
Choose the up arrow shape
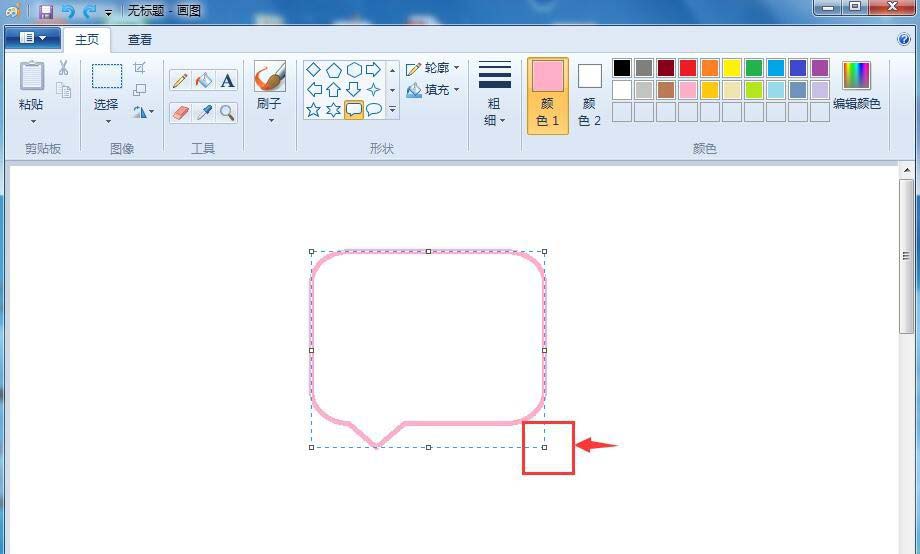tap(334, 90)
